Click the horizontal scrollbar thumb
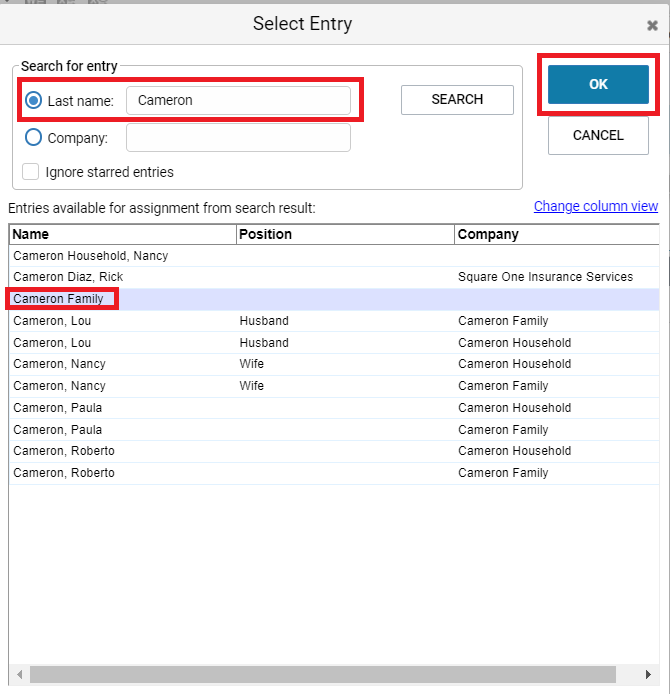This screenshot has width=670, height=694. pyautogui.click(x=323, y=675)
